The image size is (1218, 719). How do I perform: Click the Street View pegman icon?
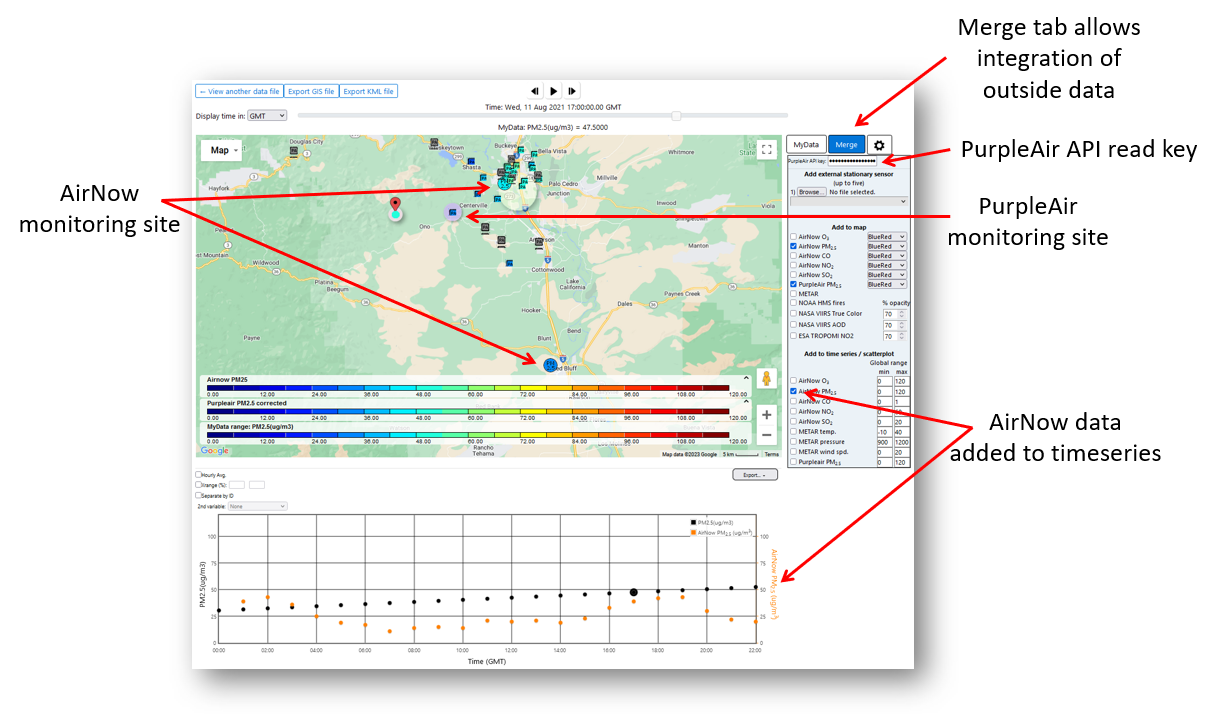(x=767, y=379)
